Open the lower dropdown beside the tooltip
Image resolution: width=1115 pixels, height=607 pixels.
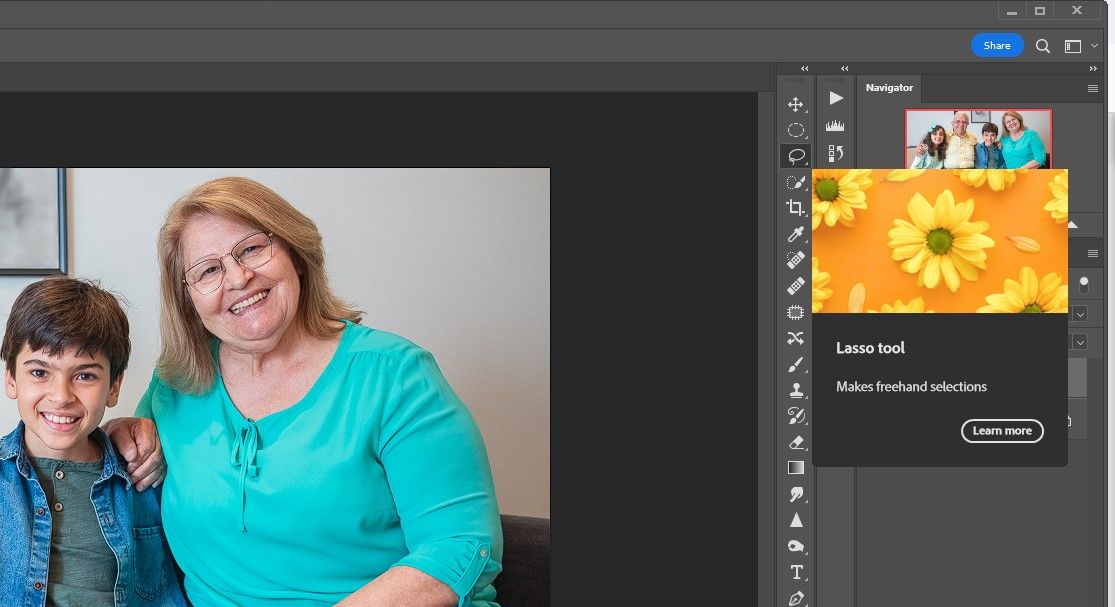[x=1080, y=342]
